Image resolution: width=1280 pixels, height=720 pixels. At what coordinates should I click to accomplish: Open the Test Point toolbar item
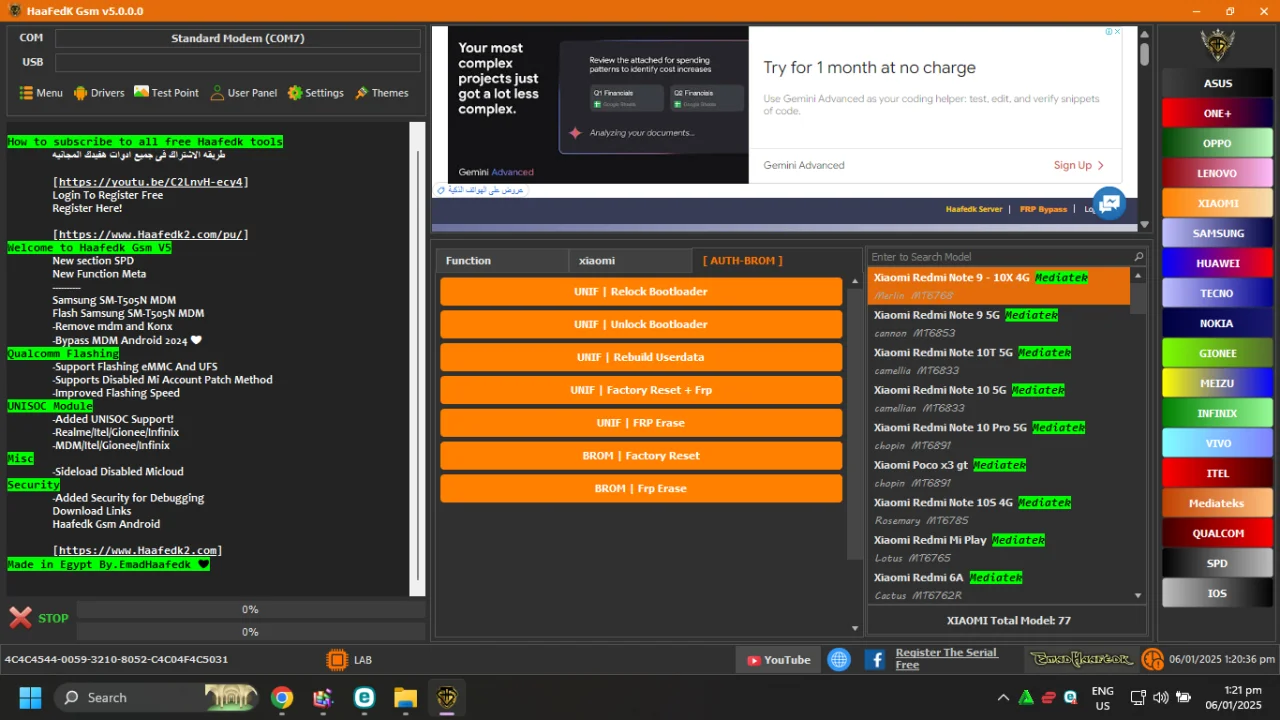click(x=166, y=93)
